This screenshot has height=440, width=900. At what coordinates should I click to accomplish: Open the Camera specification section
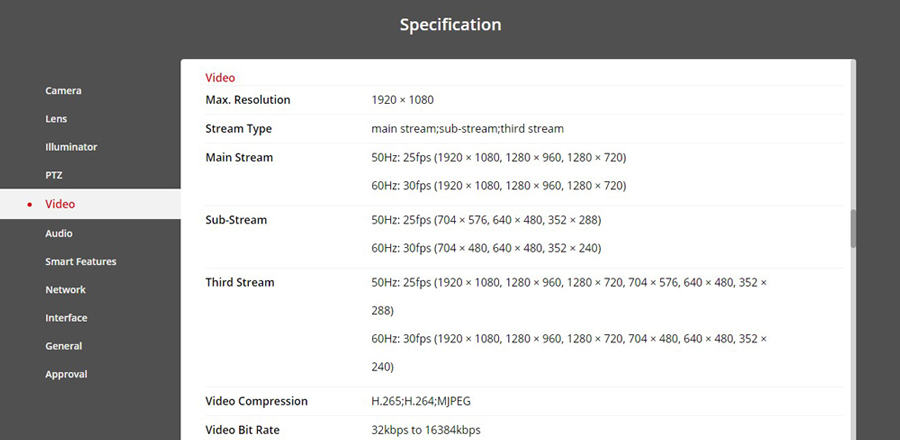pos(63,91)
